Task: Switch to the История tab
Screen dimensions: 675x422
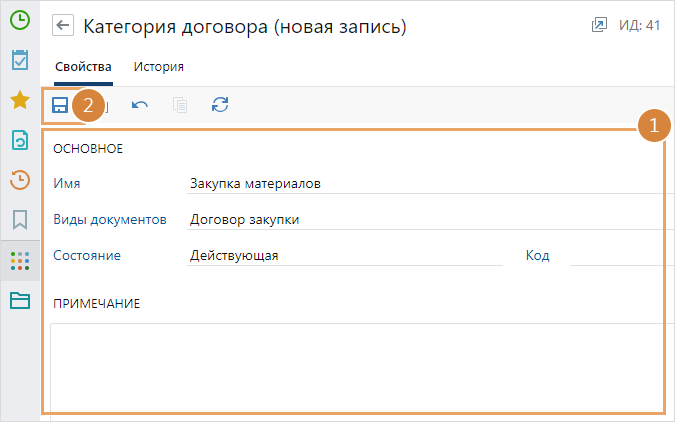Action: coord(158,67)
